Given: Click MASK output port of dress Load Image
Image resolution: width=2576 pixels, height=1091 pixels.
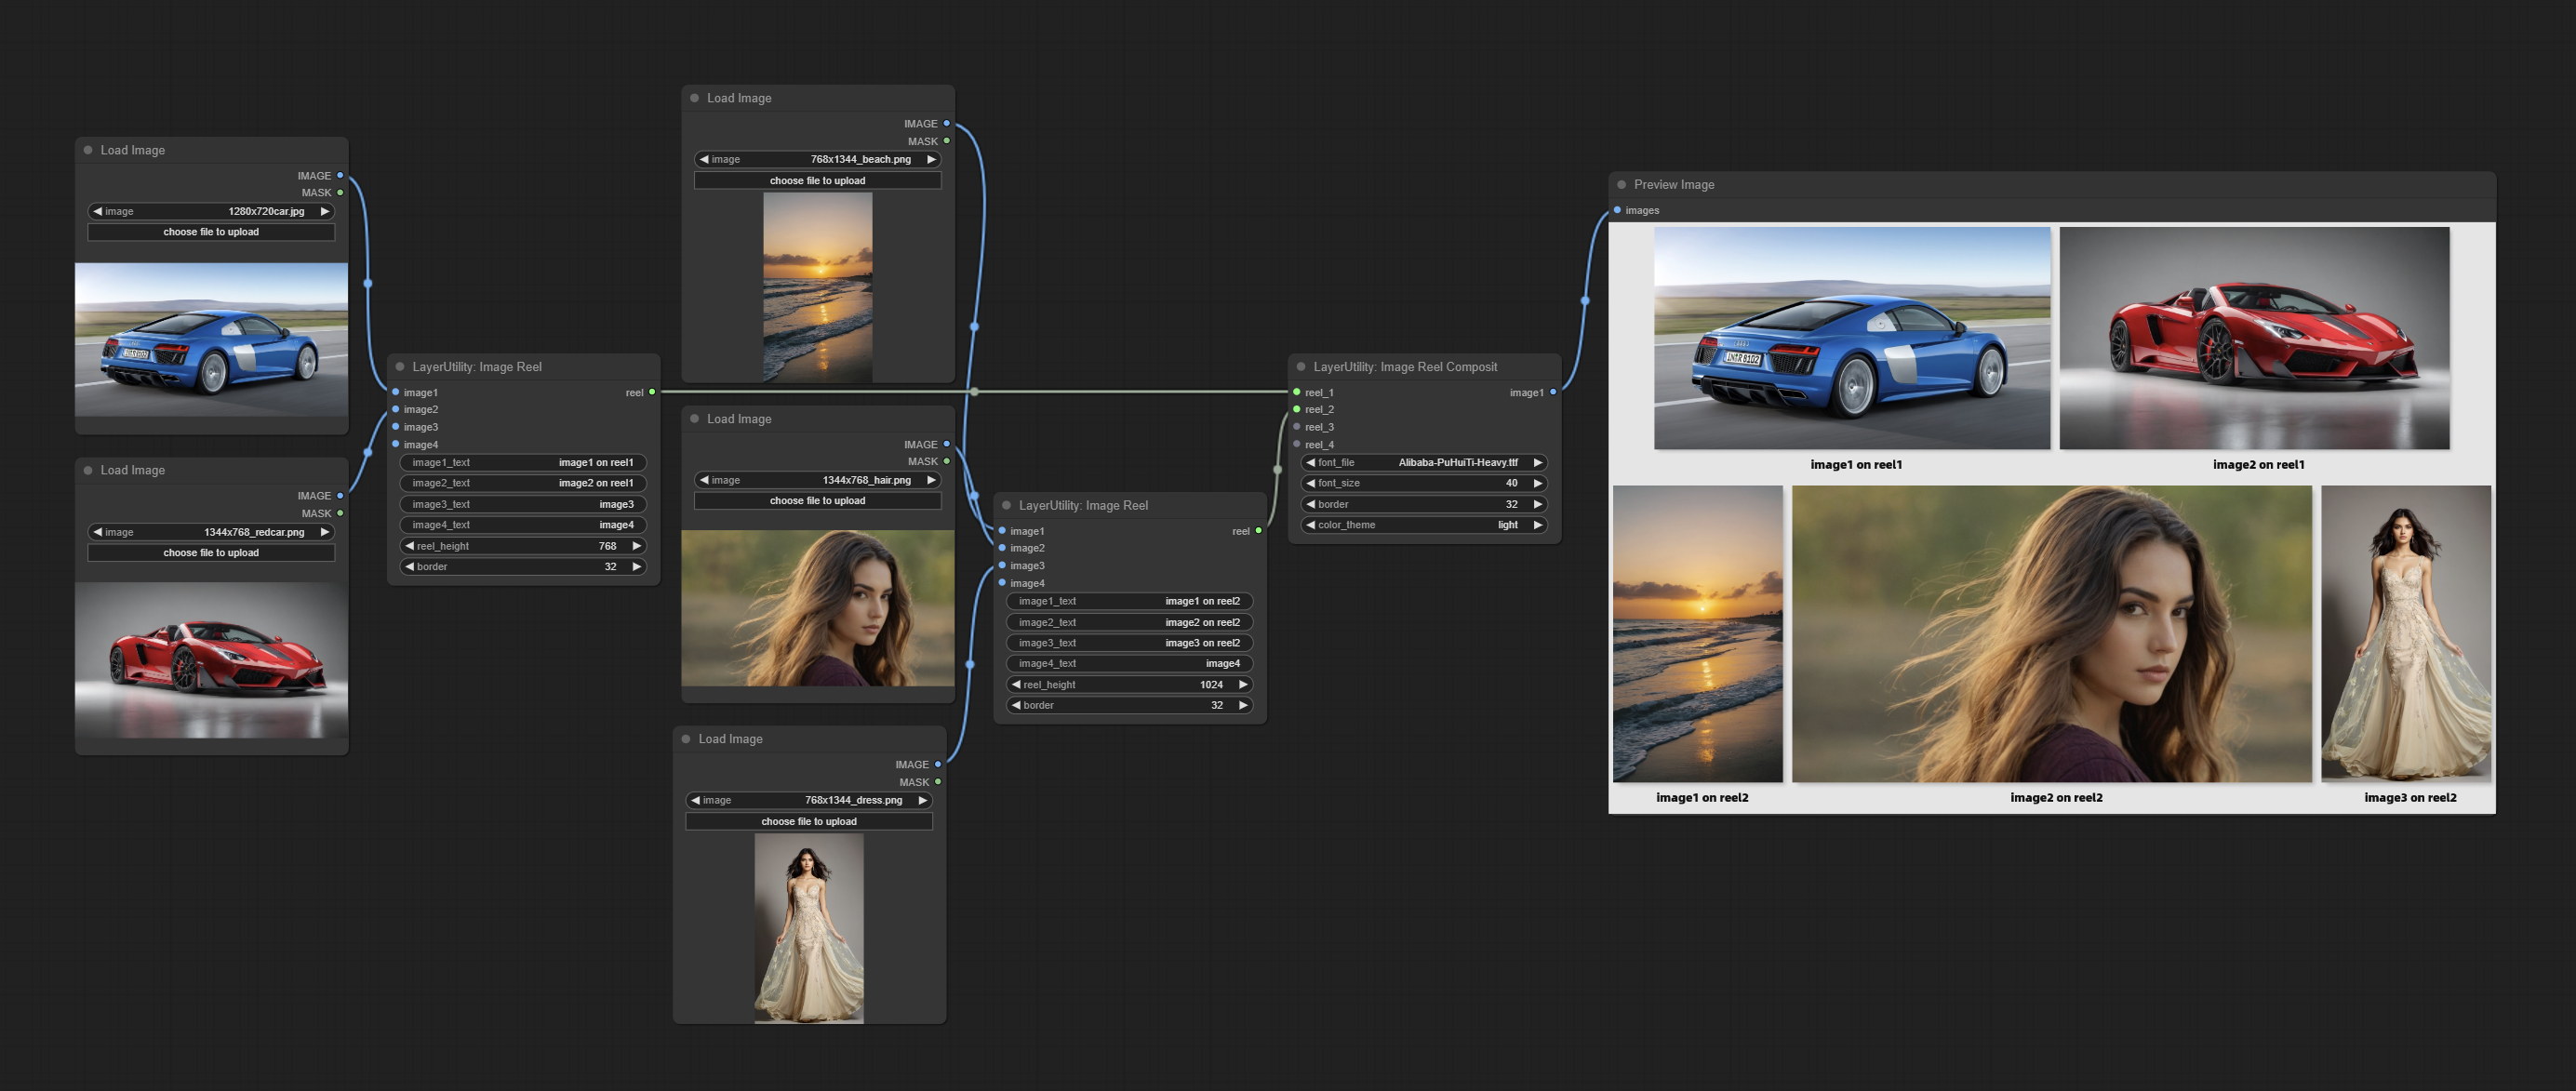Looking at the screenshot, I should click(938, 782).
